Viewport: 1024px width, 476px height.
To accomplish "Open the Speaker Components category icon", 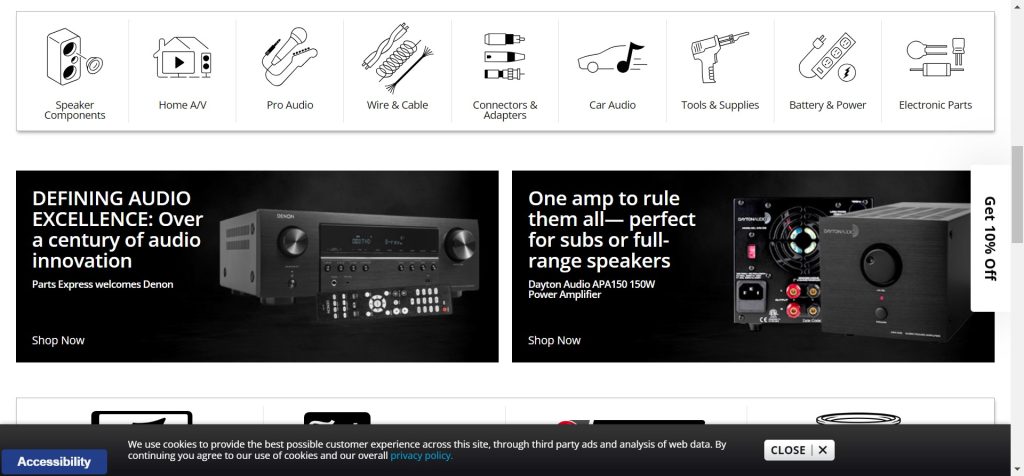I will pos(74,57).
